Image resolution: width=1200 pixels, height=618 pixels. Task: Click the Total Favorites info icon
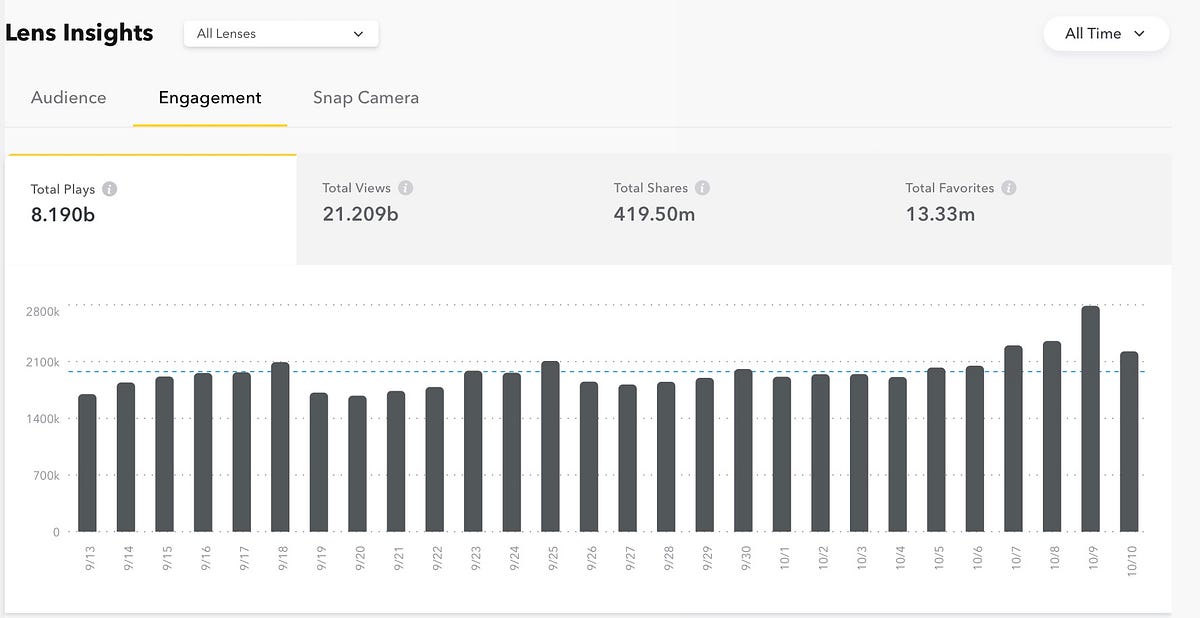coord(1007,187)
